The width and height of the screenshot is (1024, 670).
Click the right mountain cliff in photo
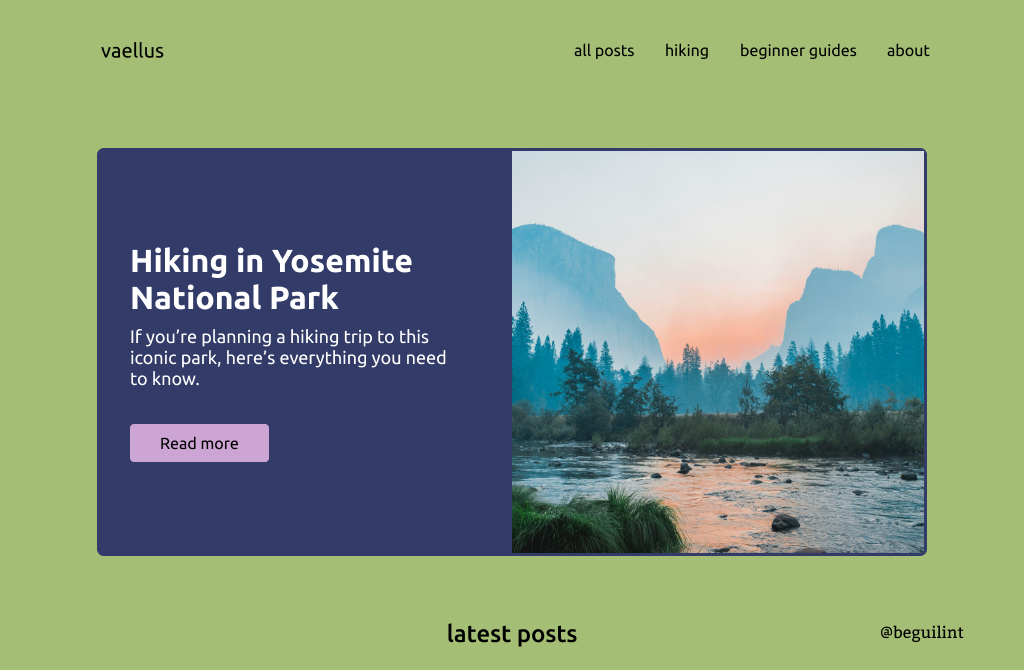[862, 287]
